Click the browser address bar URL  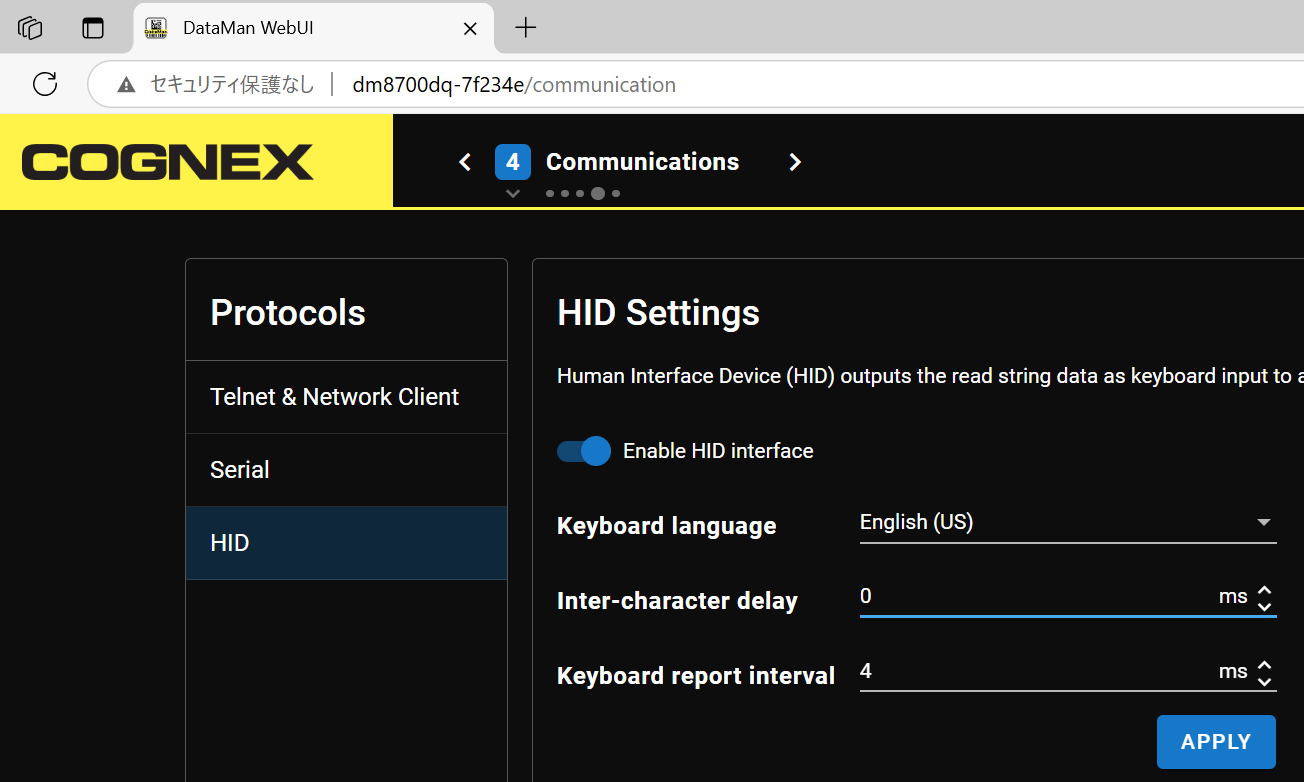click(x=514, y=85)
